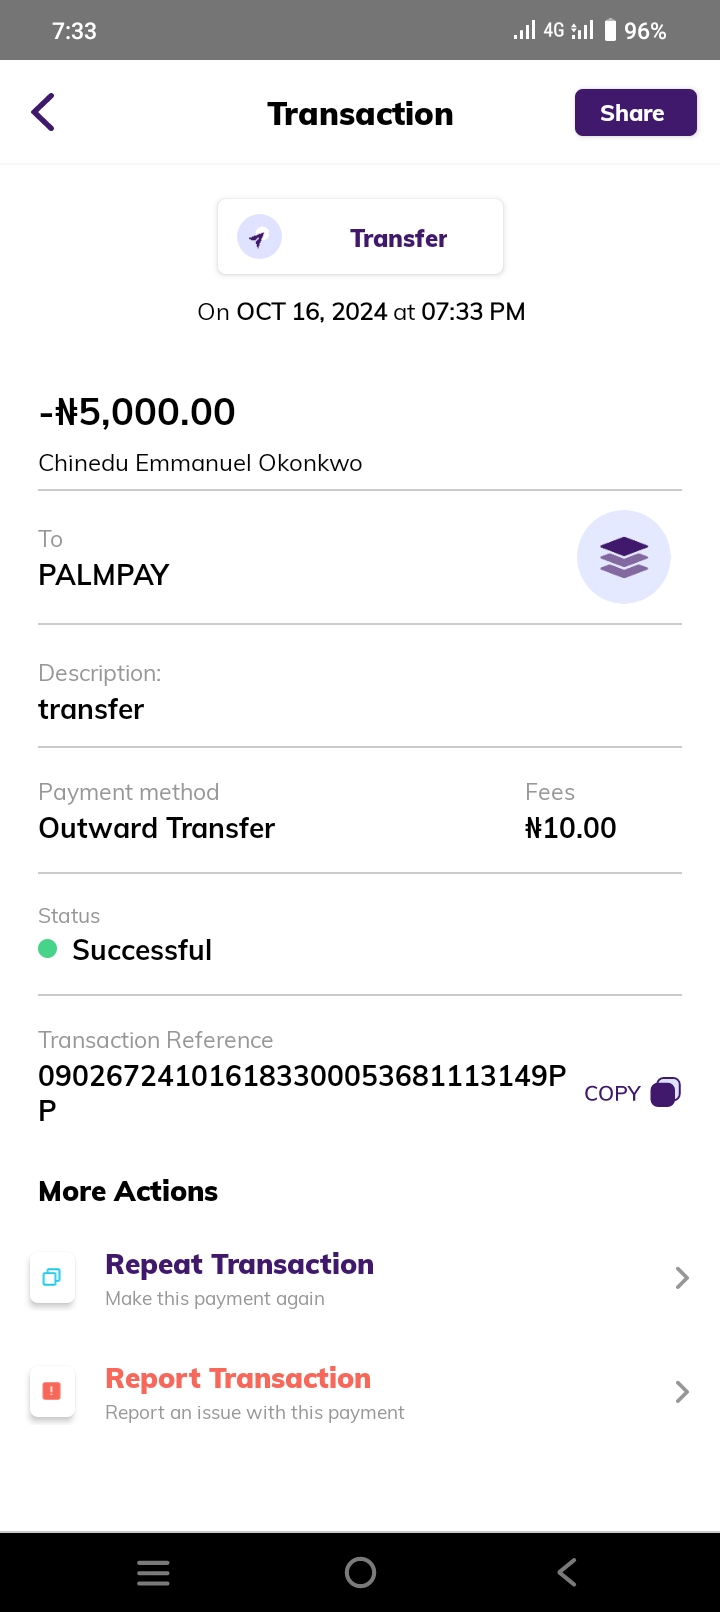Tap the green Successful status dot
The image size is (720, 1612).
(x=48, y=949)
